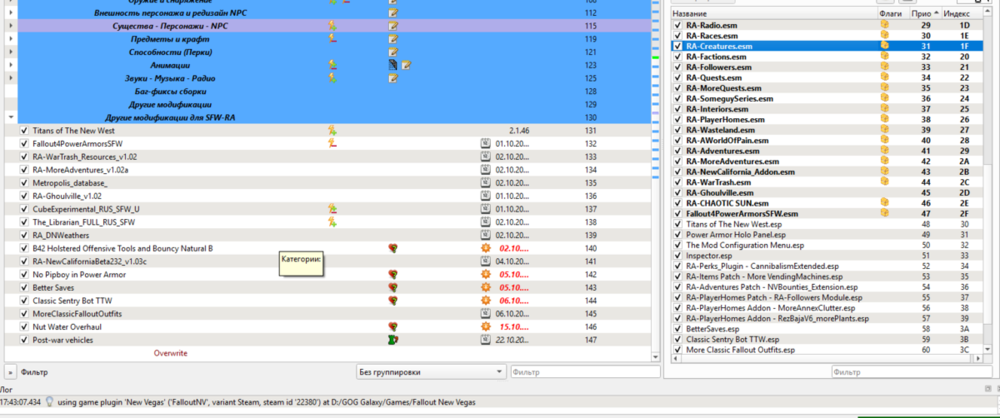Click the log entry about New Vegas plugin
The height and width of the screenshot is (418, 1000).
click(266, 403)
